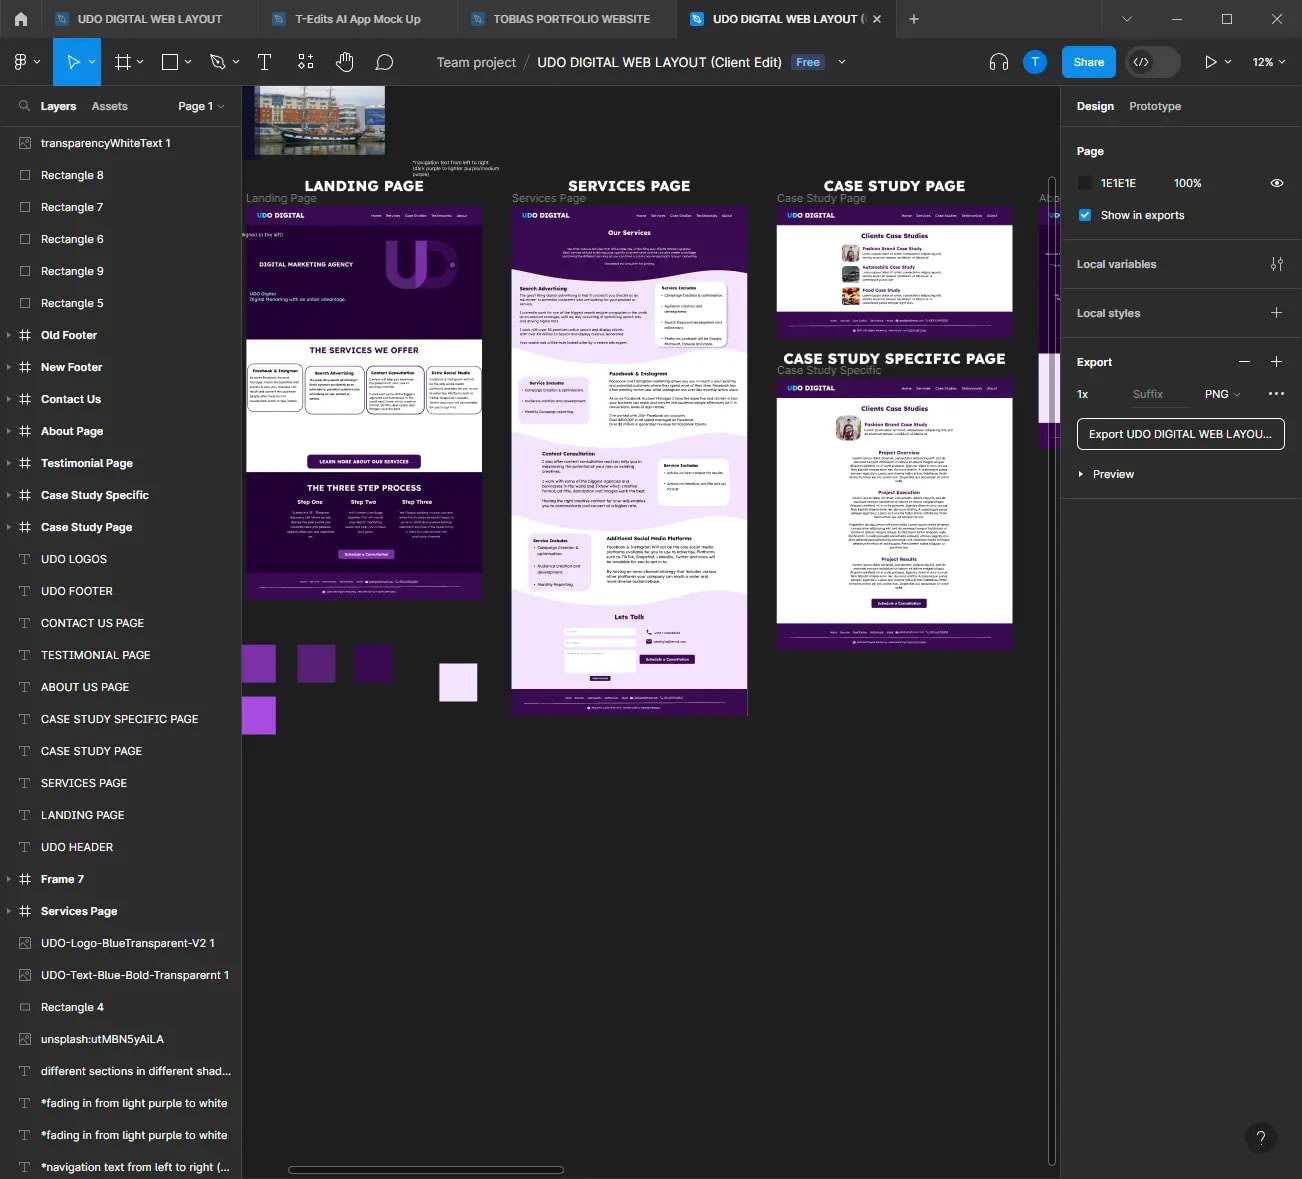Expand the Old Footer frame layer

point(9,335)
